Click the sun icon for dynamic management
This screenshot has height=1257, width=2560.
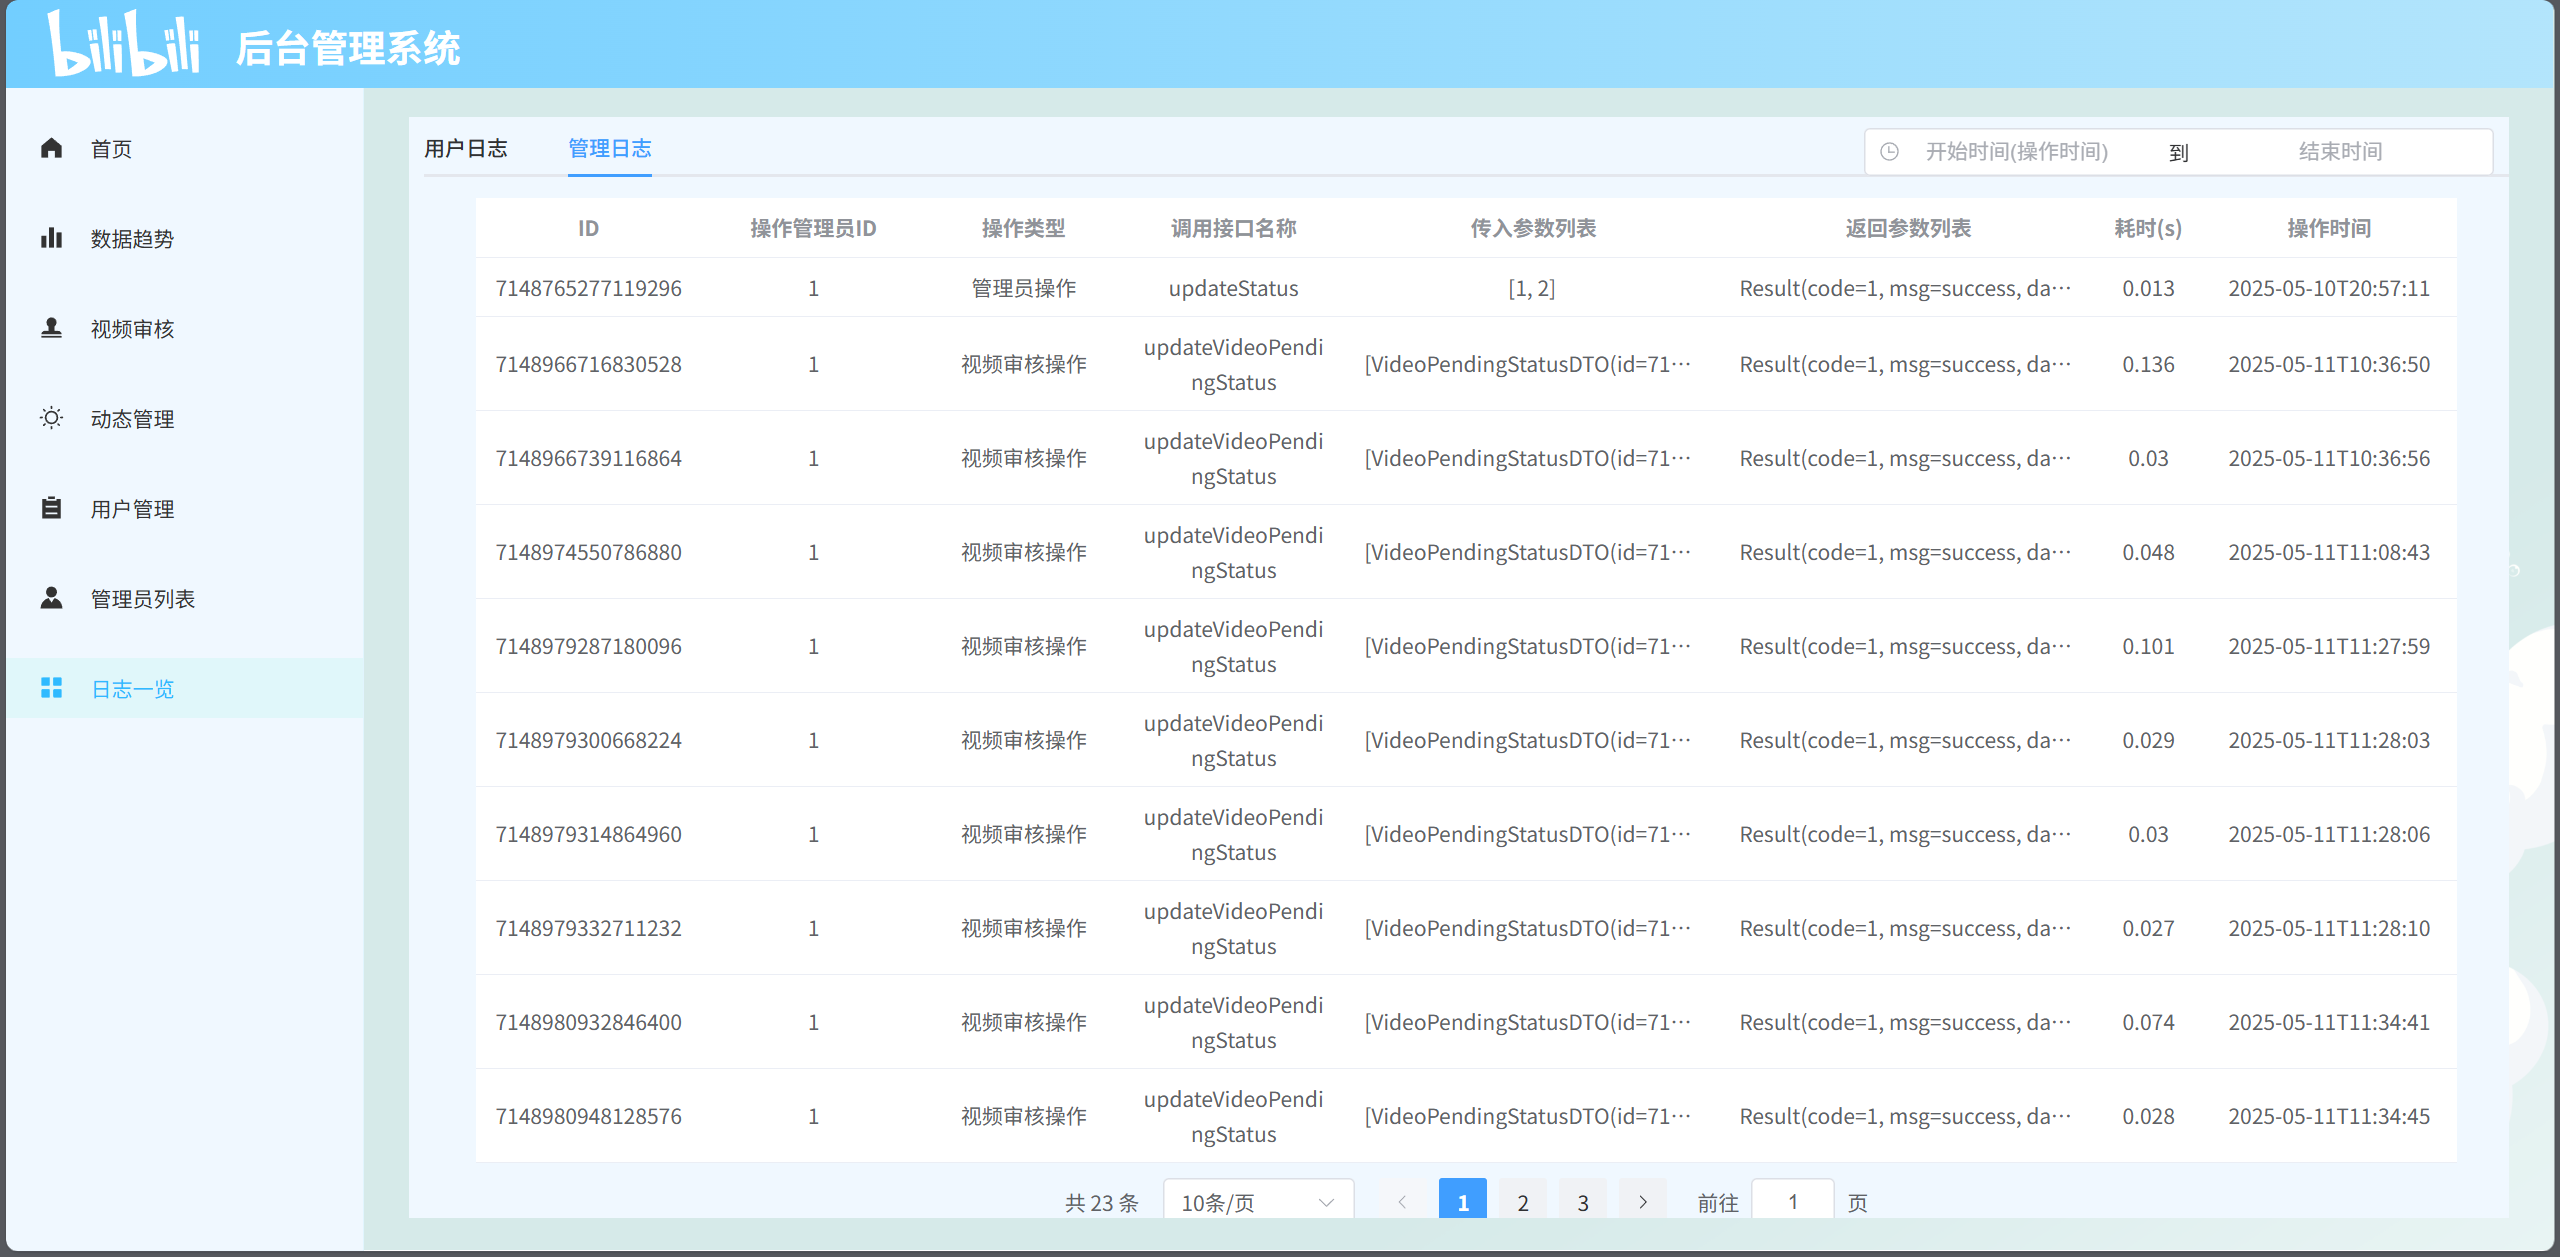point(51,418)
